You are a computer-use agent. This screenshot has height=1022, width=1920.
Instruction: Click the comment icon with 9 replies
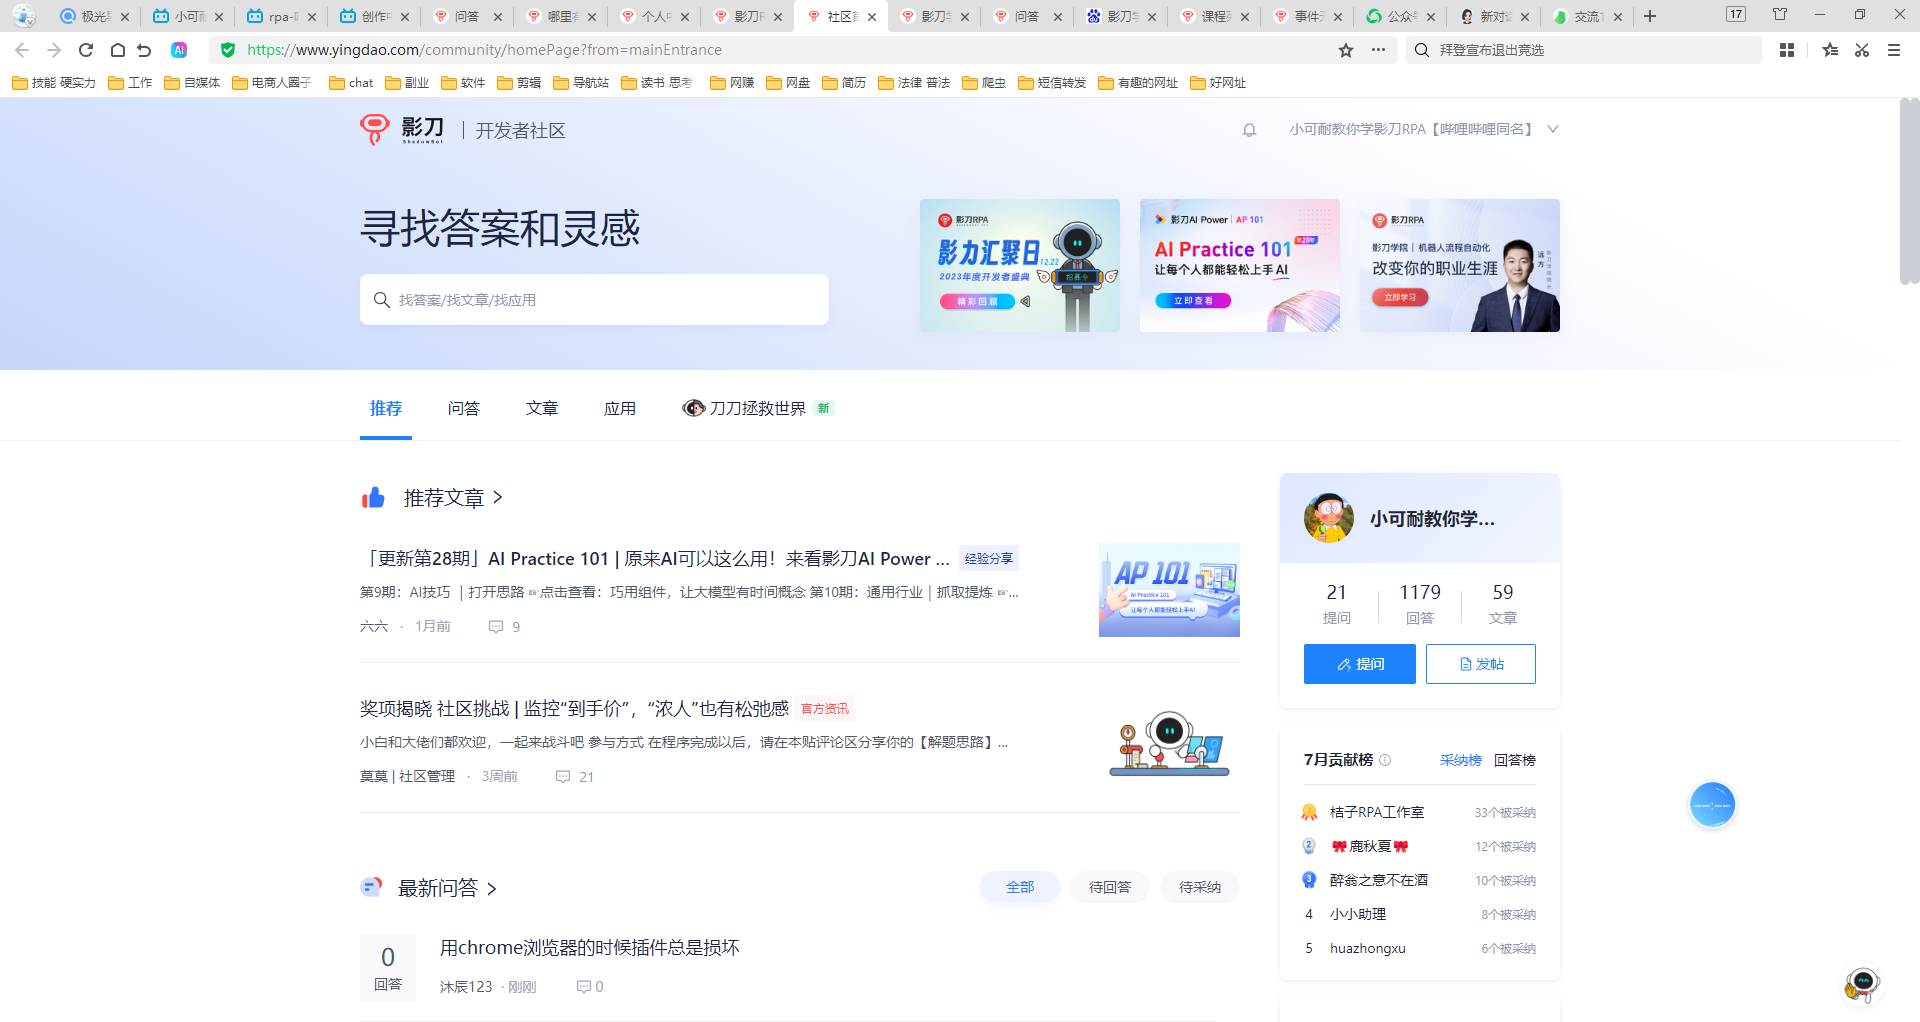[x=495, y=627]
